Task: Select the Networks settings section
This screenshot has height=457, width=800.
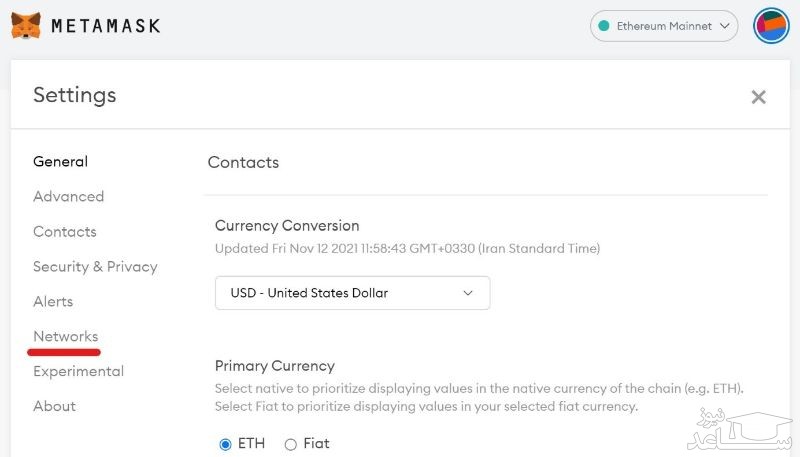Action: tap(66, 337)
